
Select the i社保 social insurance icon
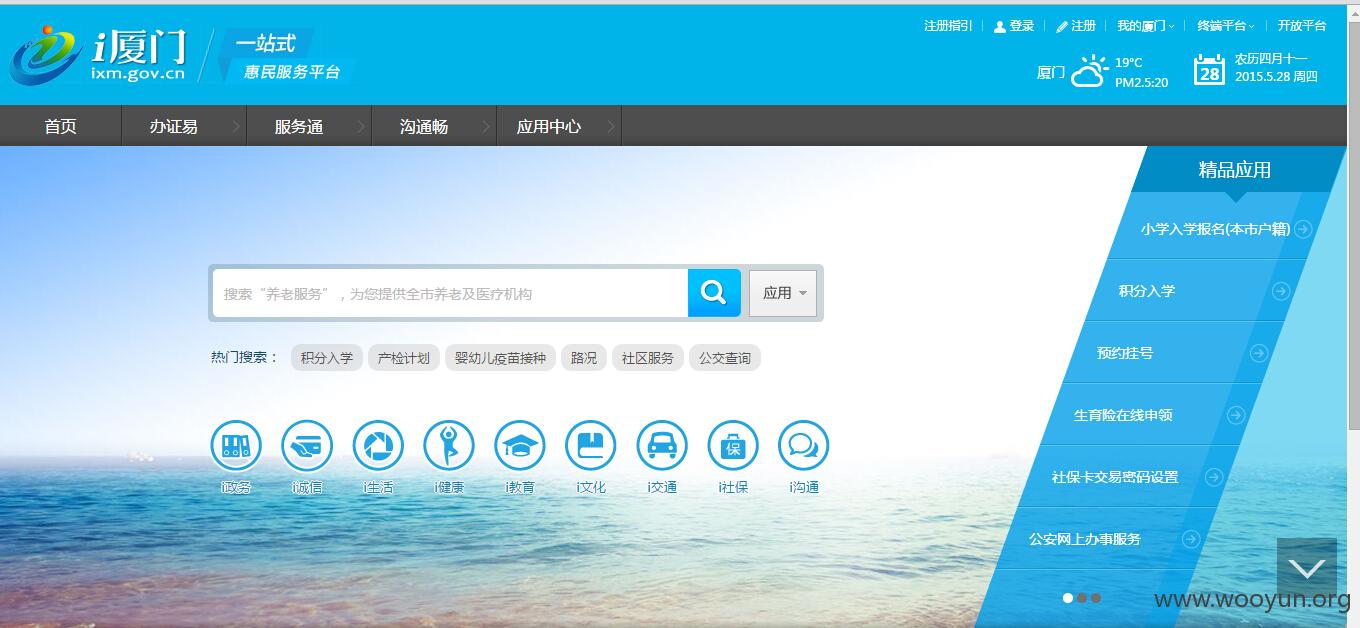[733, 446]
